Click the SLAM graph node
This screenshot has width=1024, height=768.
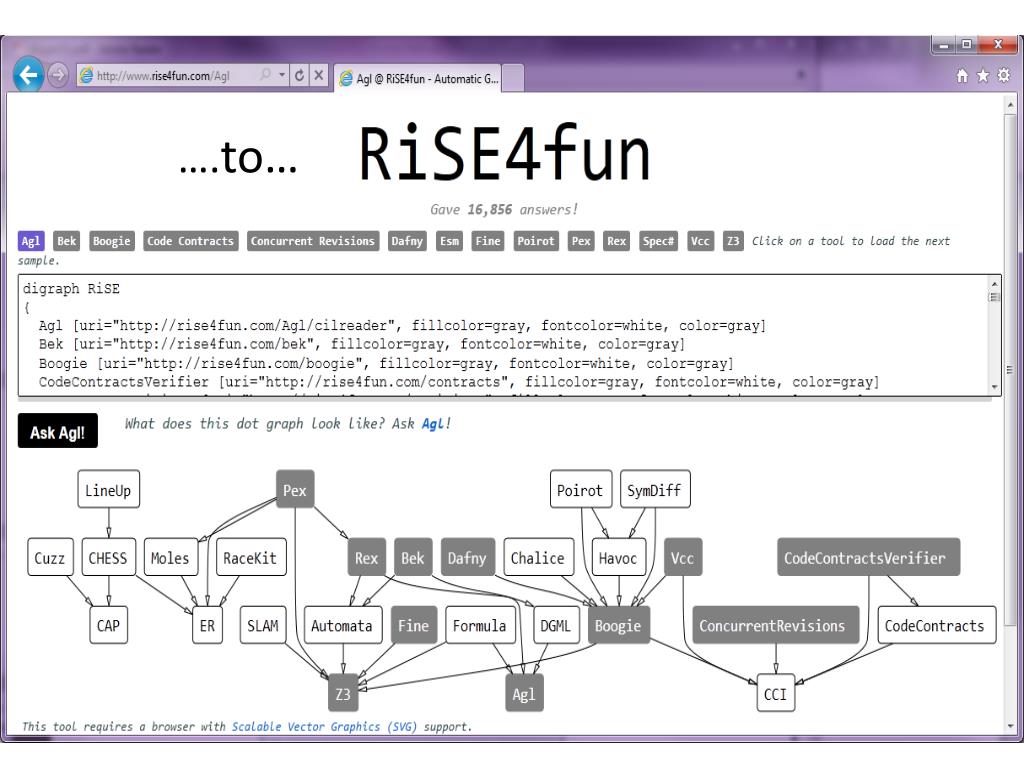pos(263,625)
